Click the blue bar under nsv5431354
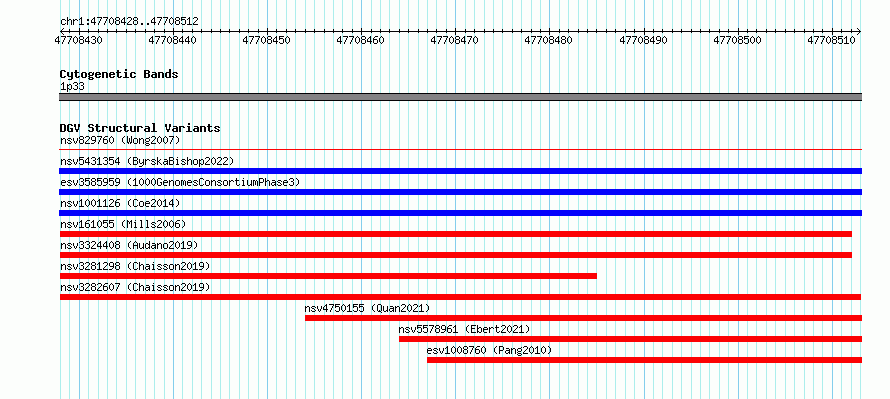 pos(461,171)
